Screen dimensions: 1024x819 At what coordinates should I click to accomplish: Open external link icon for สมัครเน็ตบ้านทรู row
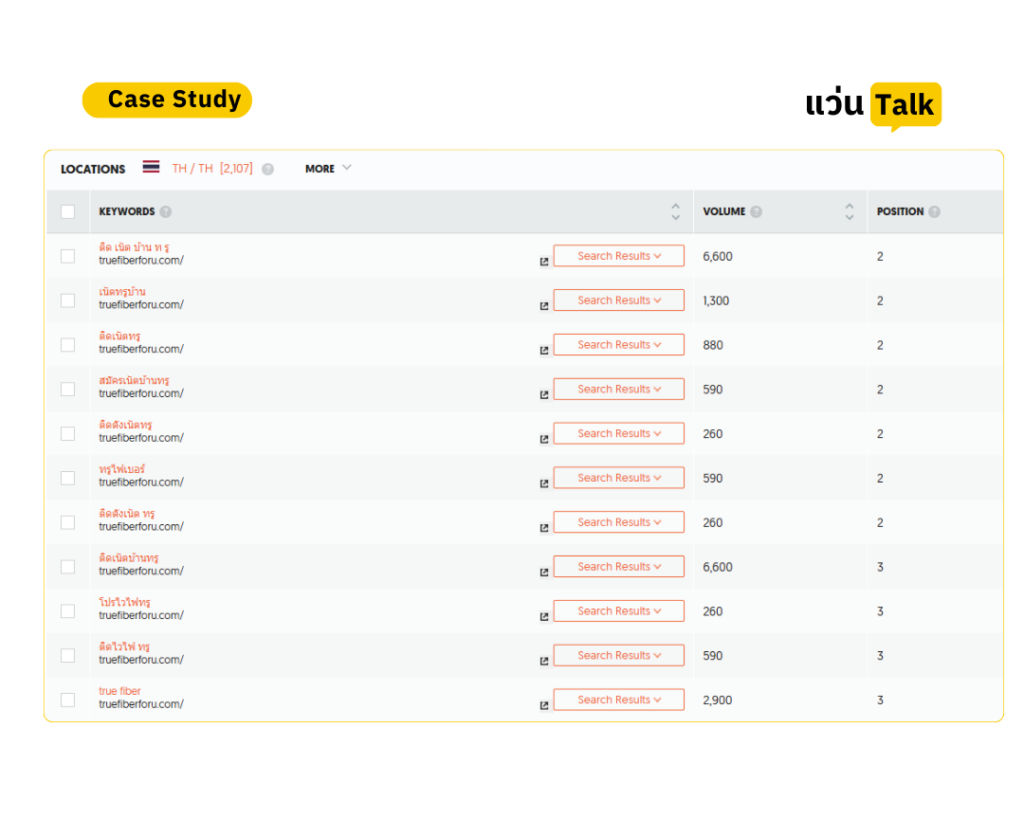click(x=544, y=395)
